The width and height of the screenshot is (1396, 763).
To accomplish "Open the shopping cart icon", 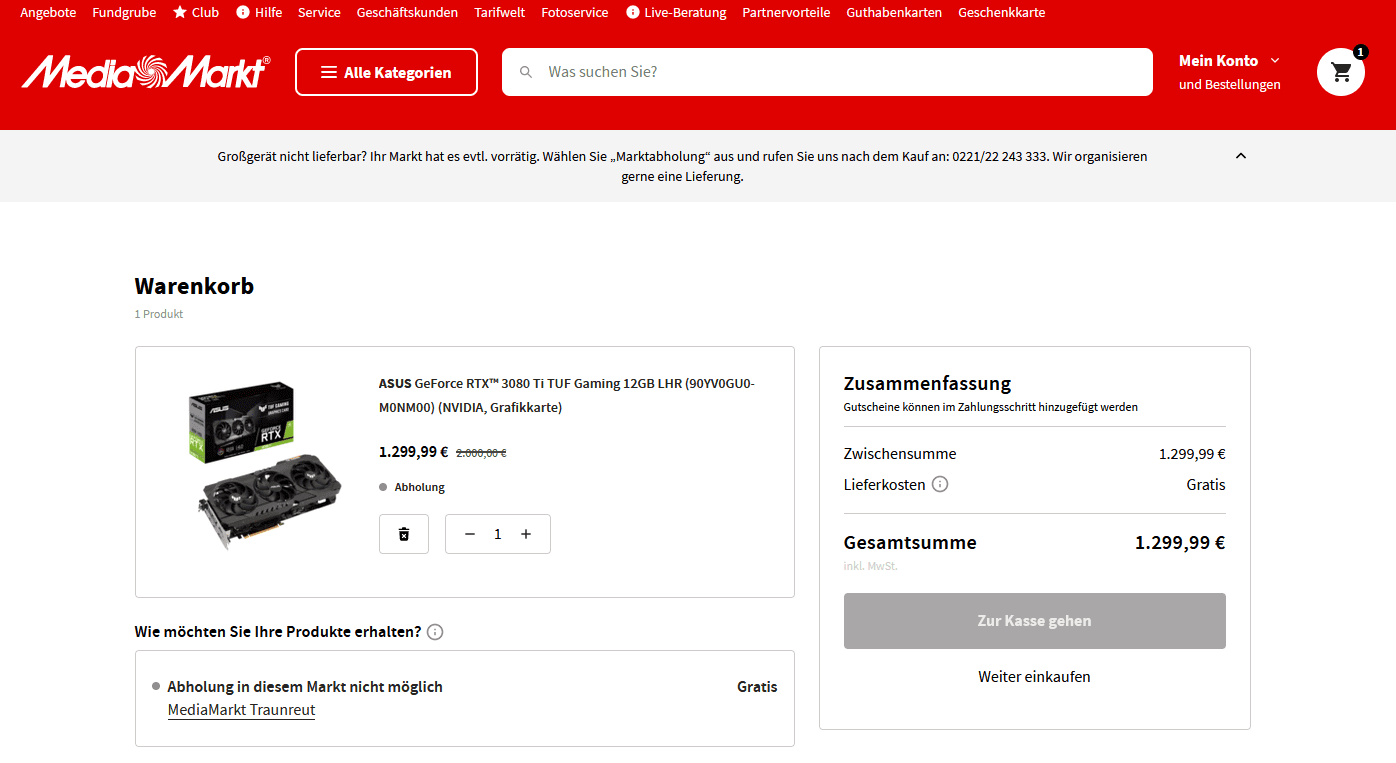I will [x=1341, y=72].
